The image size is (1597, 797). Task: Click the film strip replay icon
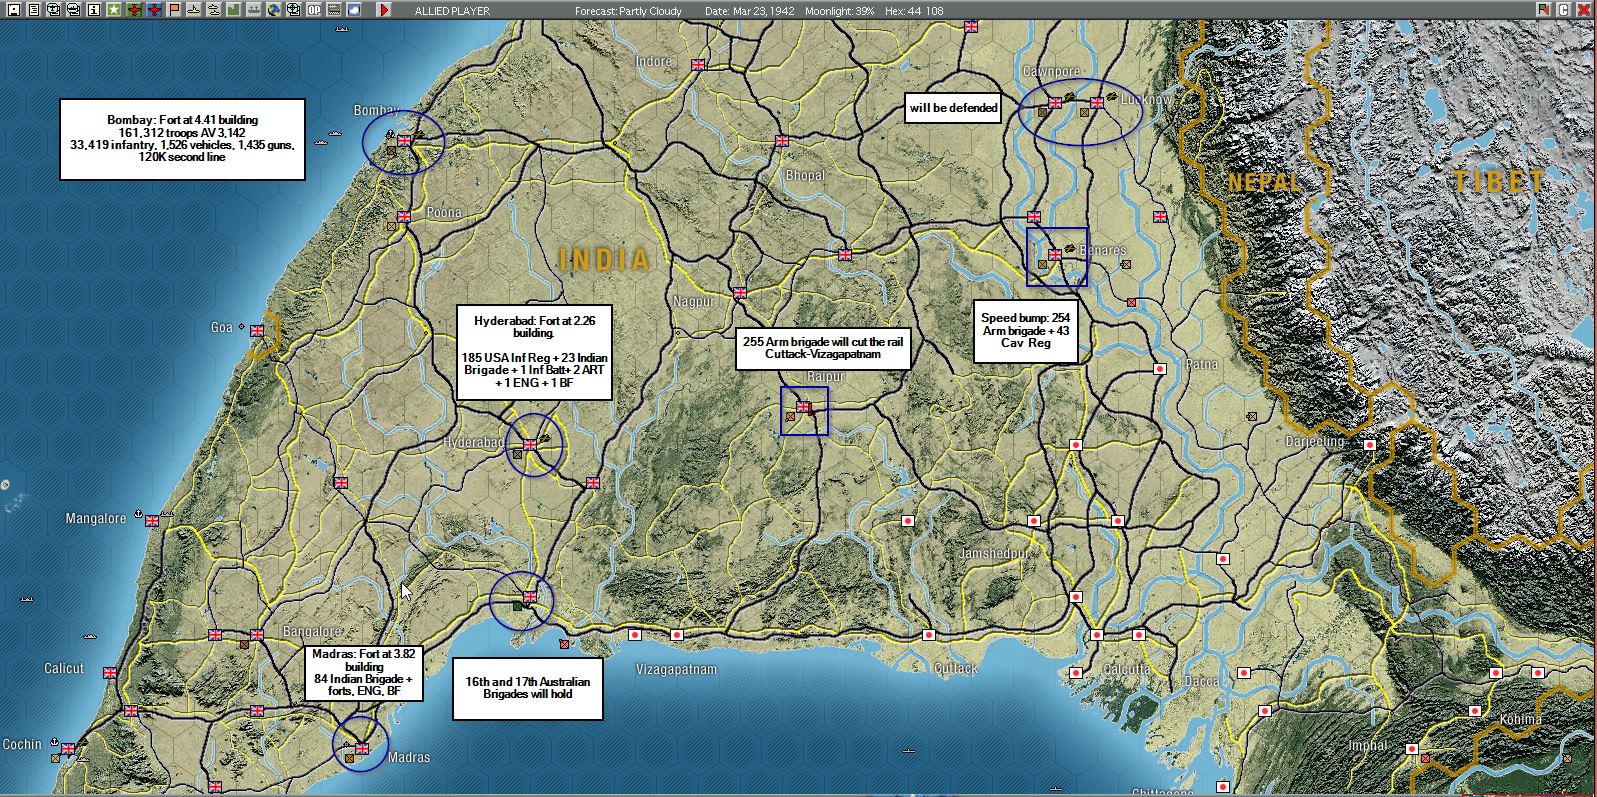point(333,10)
